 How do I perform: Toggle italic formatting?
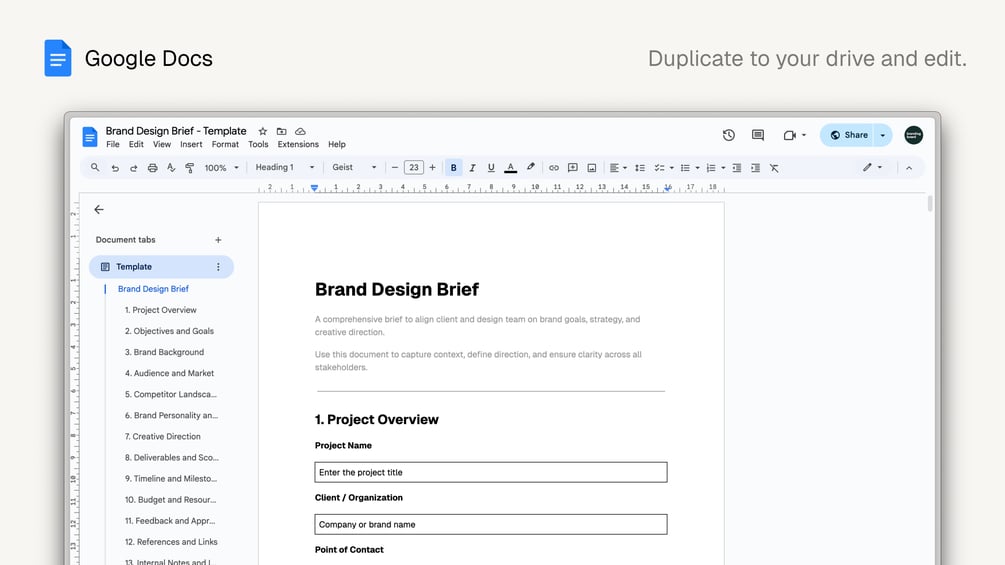tap(472, 168)
